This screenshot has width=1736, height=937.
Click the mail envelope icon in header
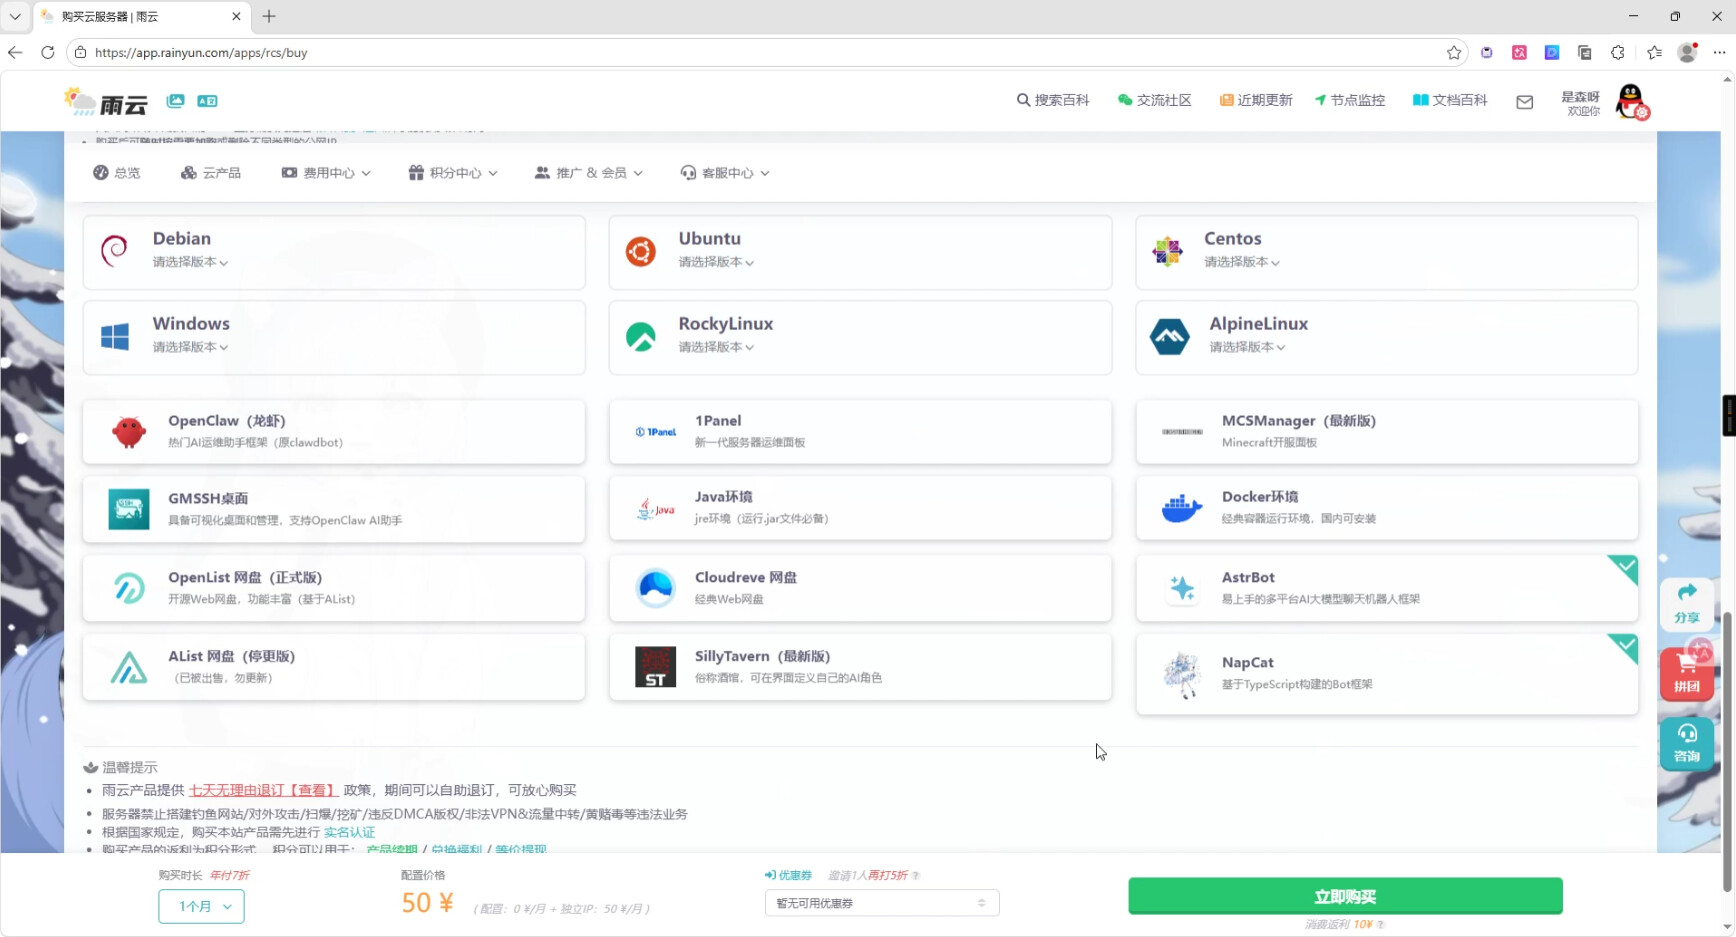click(x=1524, y=102)
